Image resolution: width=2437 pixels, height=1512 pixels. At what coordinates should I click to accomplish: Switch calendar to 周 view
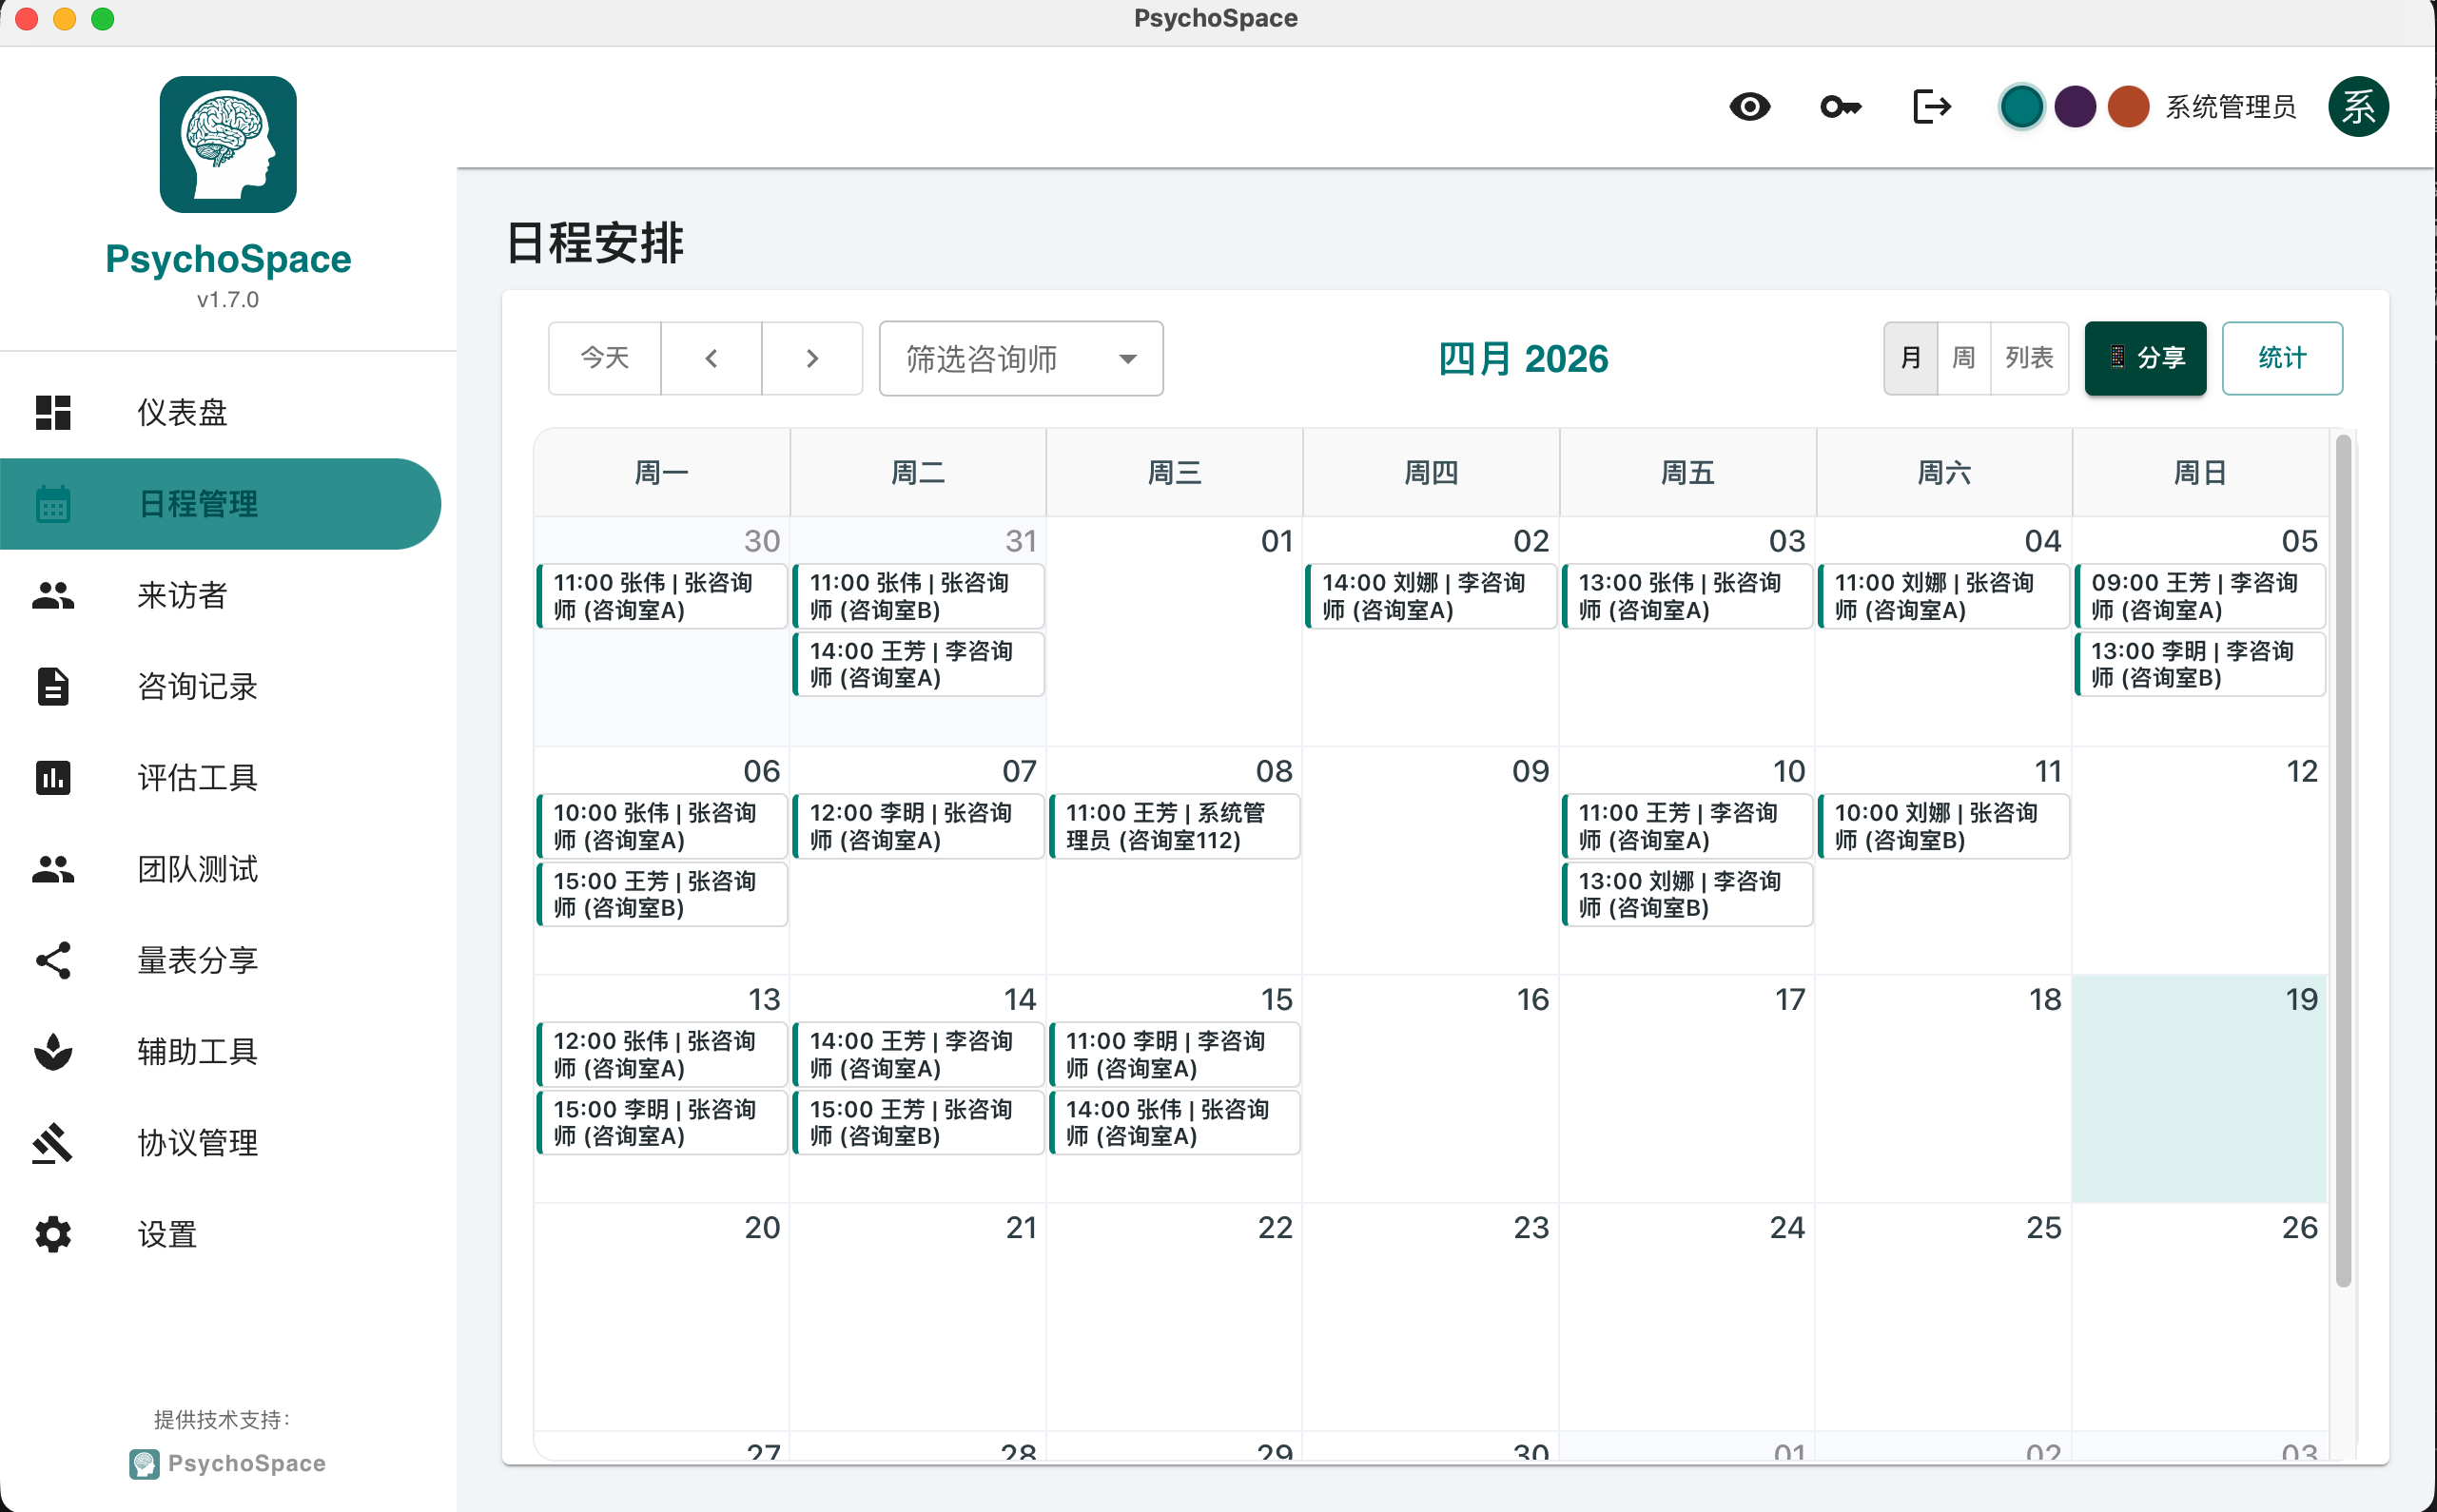pyautogui.click(x=1963, y=358)
